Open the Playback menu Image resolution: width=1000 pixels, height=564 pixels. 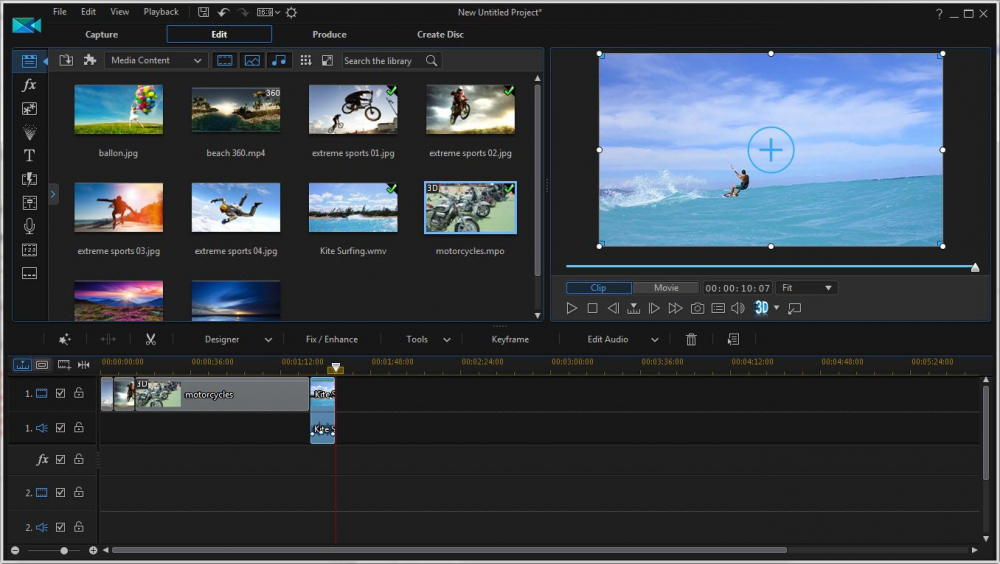(161, 12)
